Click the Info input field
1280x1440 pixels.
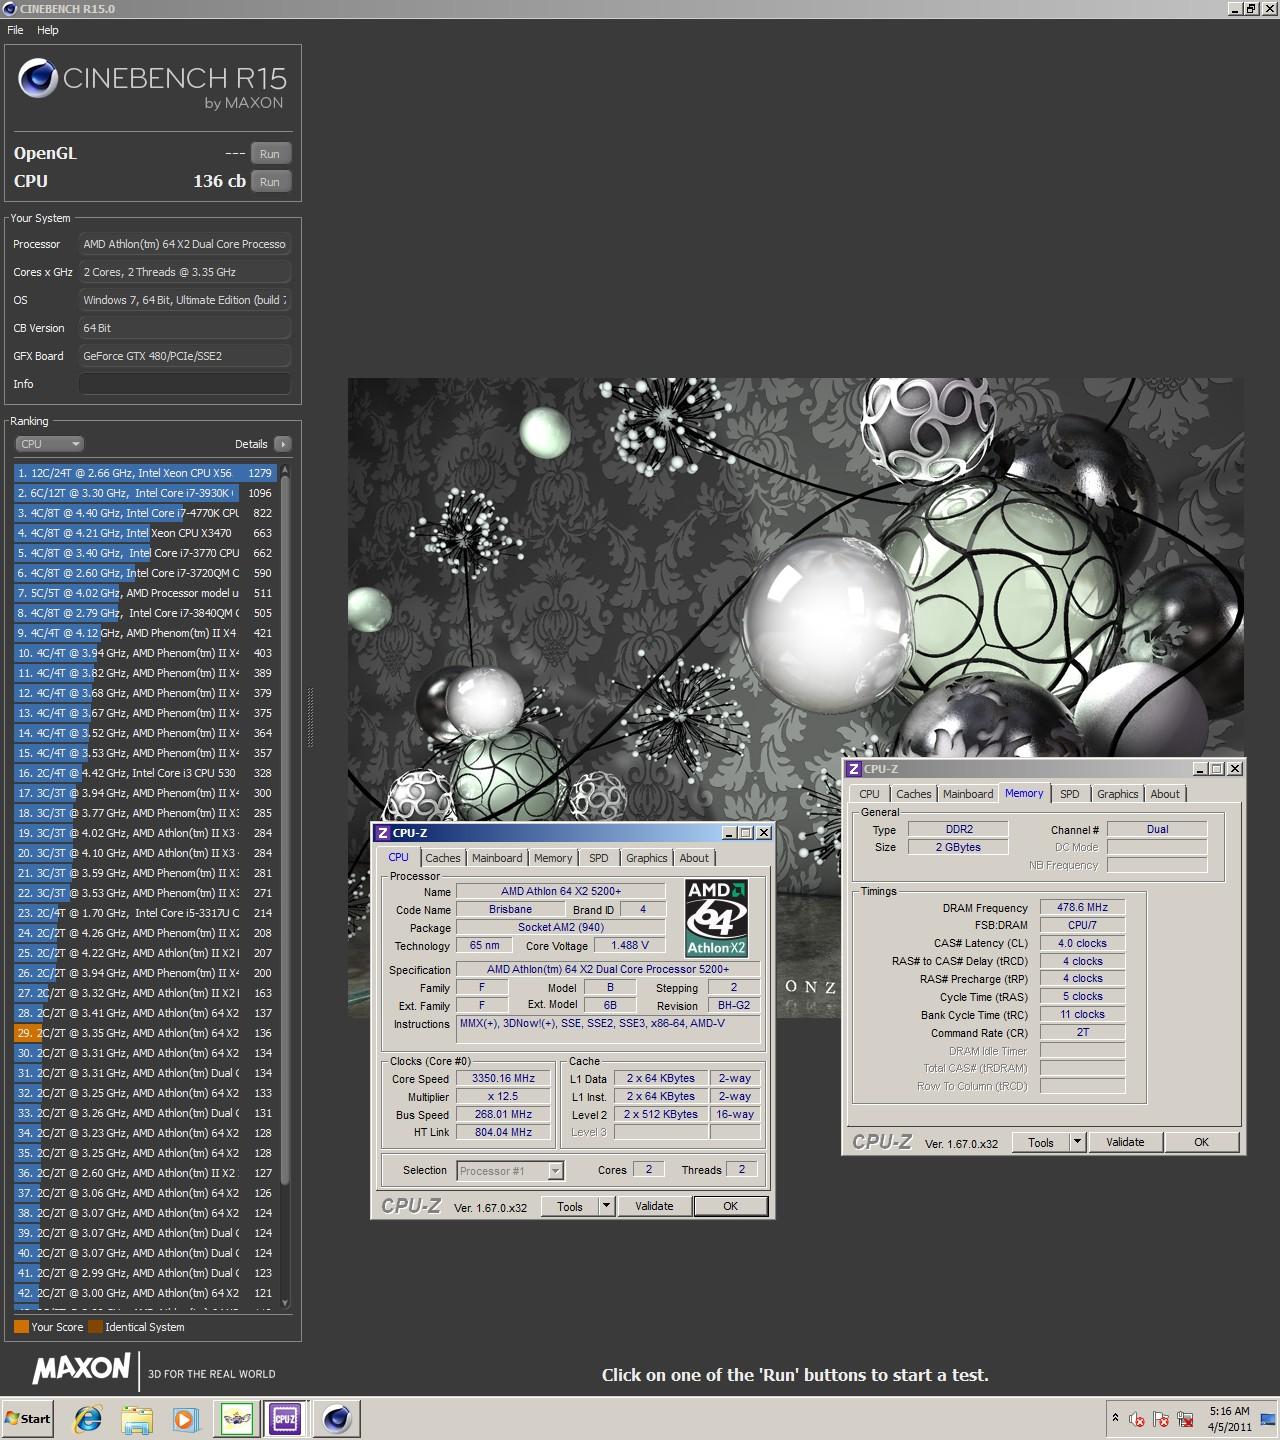pos(185,384)
